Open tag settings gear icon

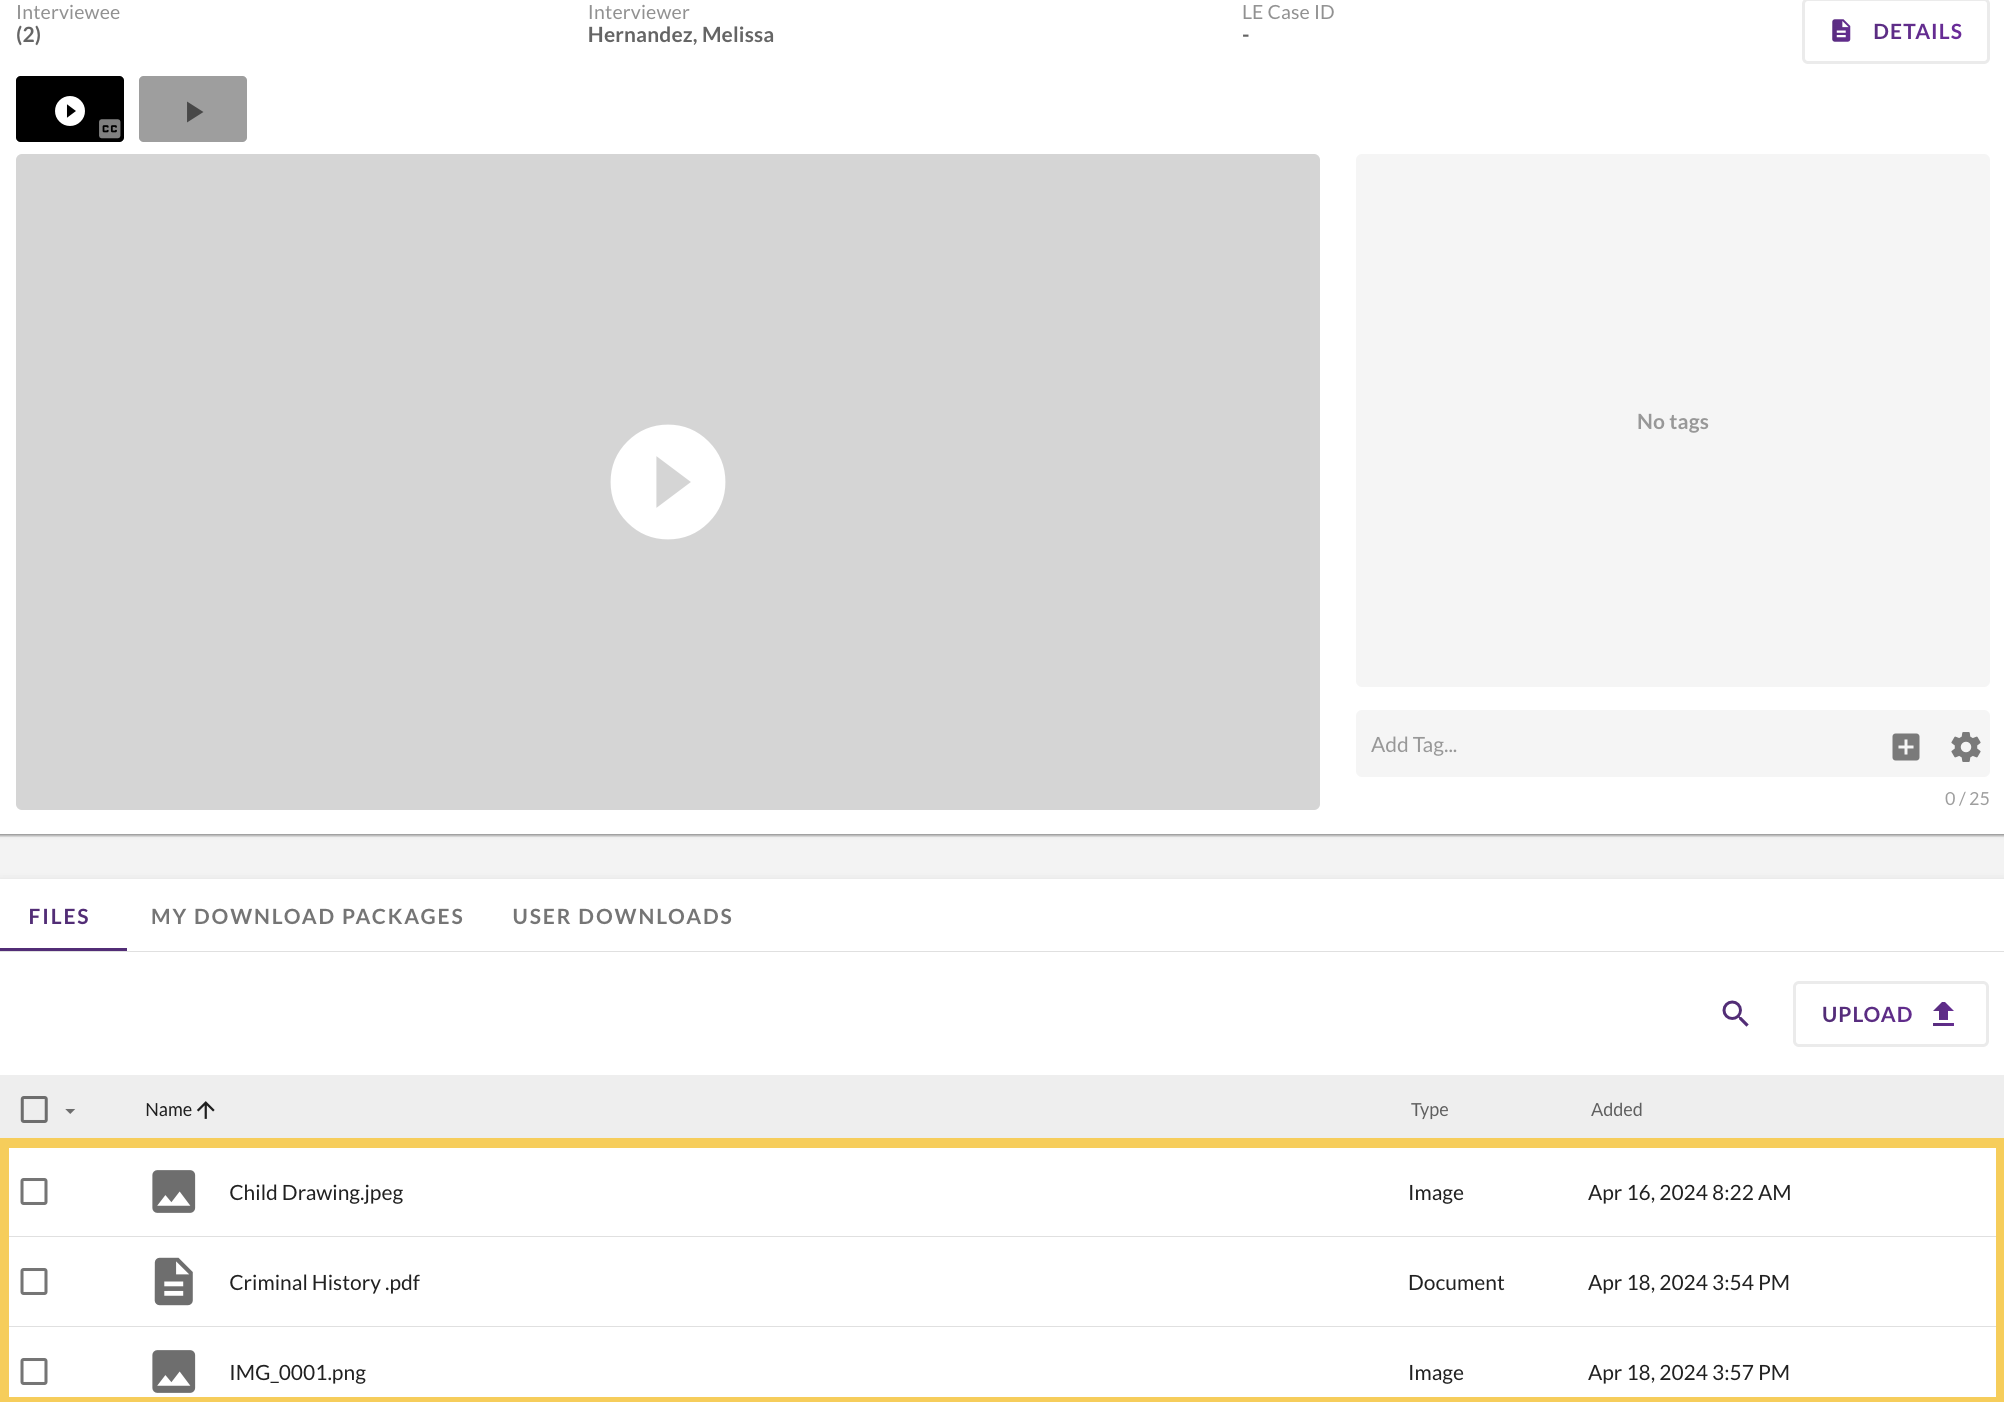(x=1965, y=746)
